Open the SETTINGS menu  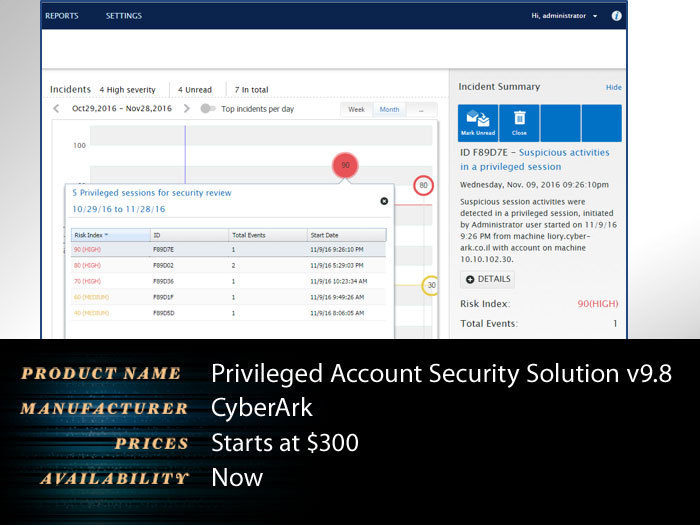coord(124,16)
